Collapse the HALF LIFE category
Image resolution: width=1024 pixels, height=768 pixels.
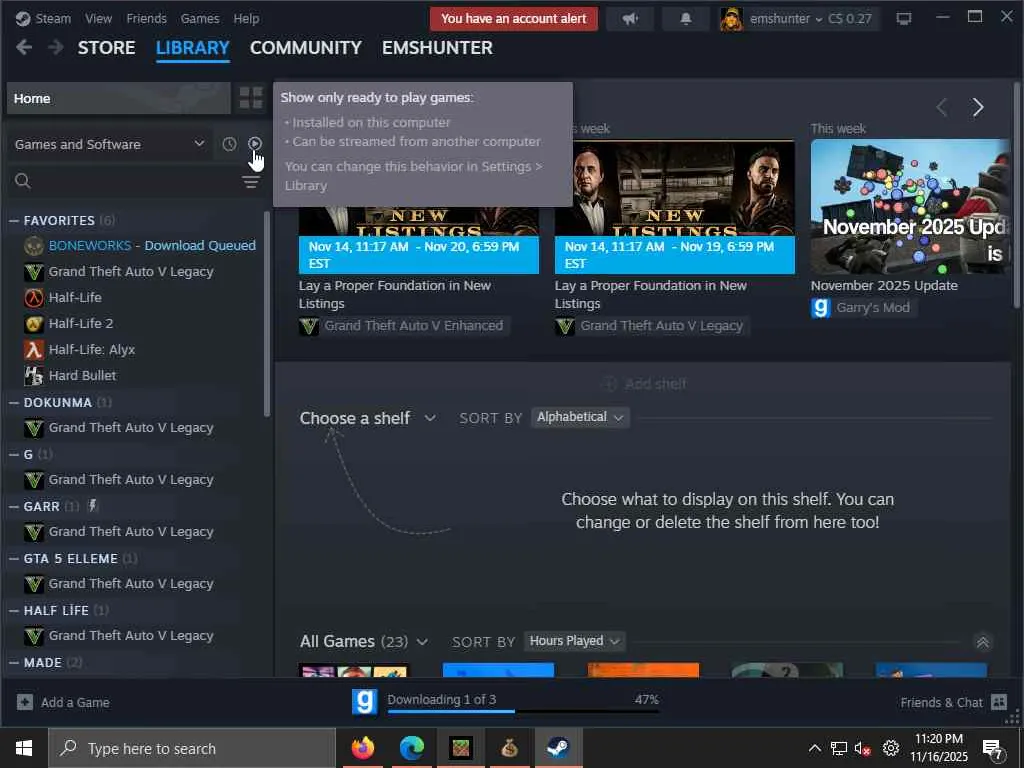tap(14, 611)
